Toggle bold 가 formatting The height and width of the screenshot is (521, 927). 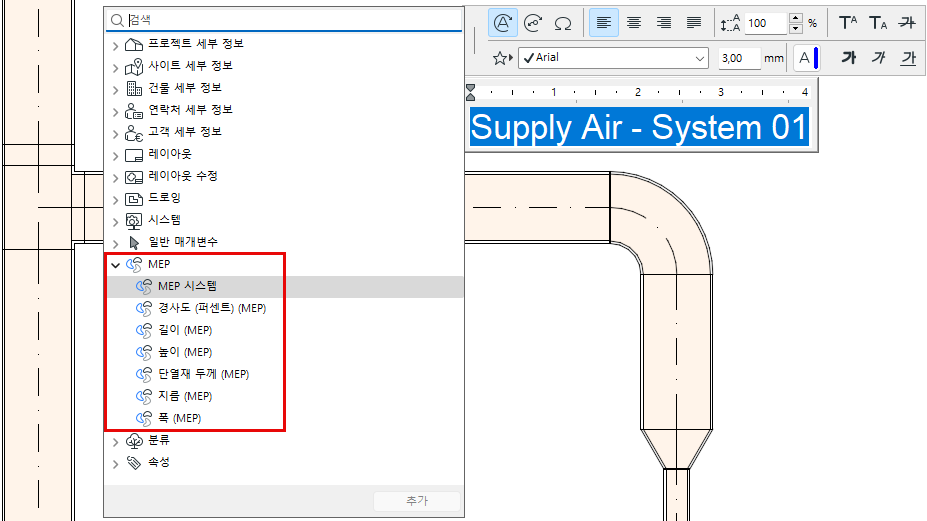click(x=848, y=58)
